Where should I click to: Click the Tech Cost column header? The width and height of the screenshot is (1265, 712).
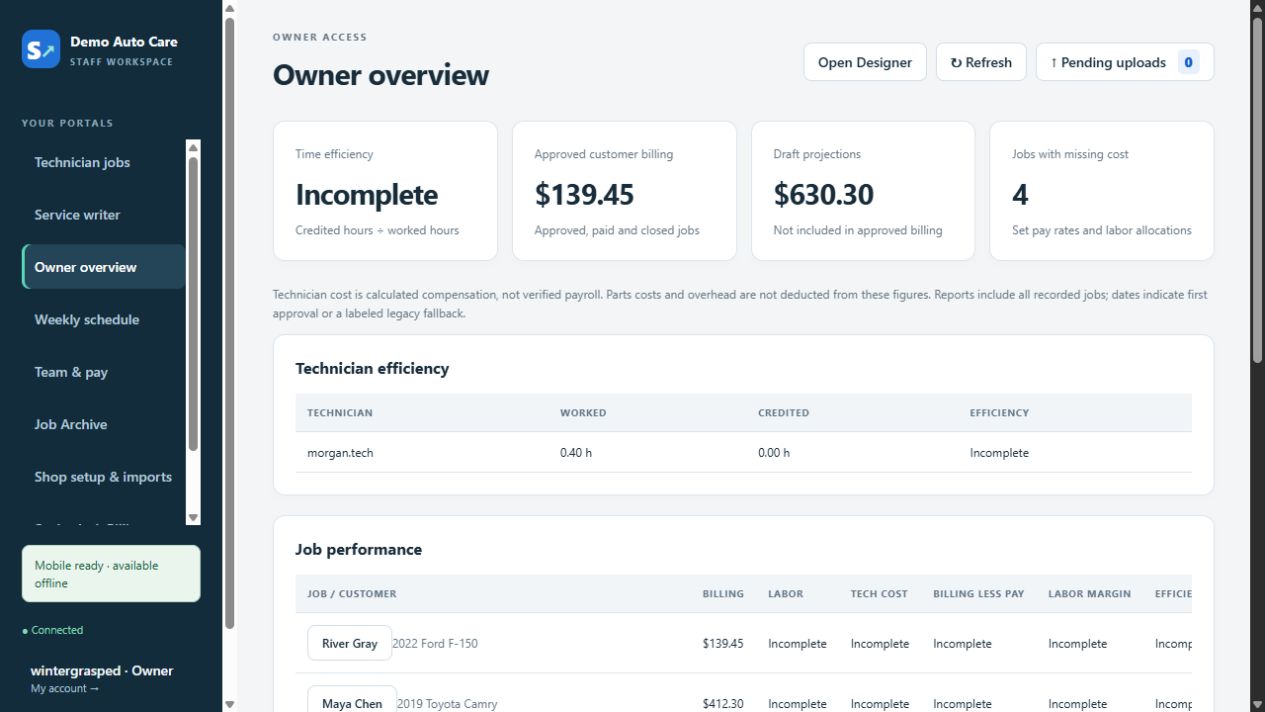879,594
